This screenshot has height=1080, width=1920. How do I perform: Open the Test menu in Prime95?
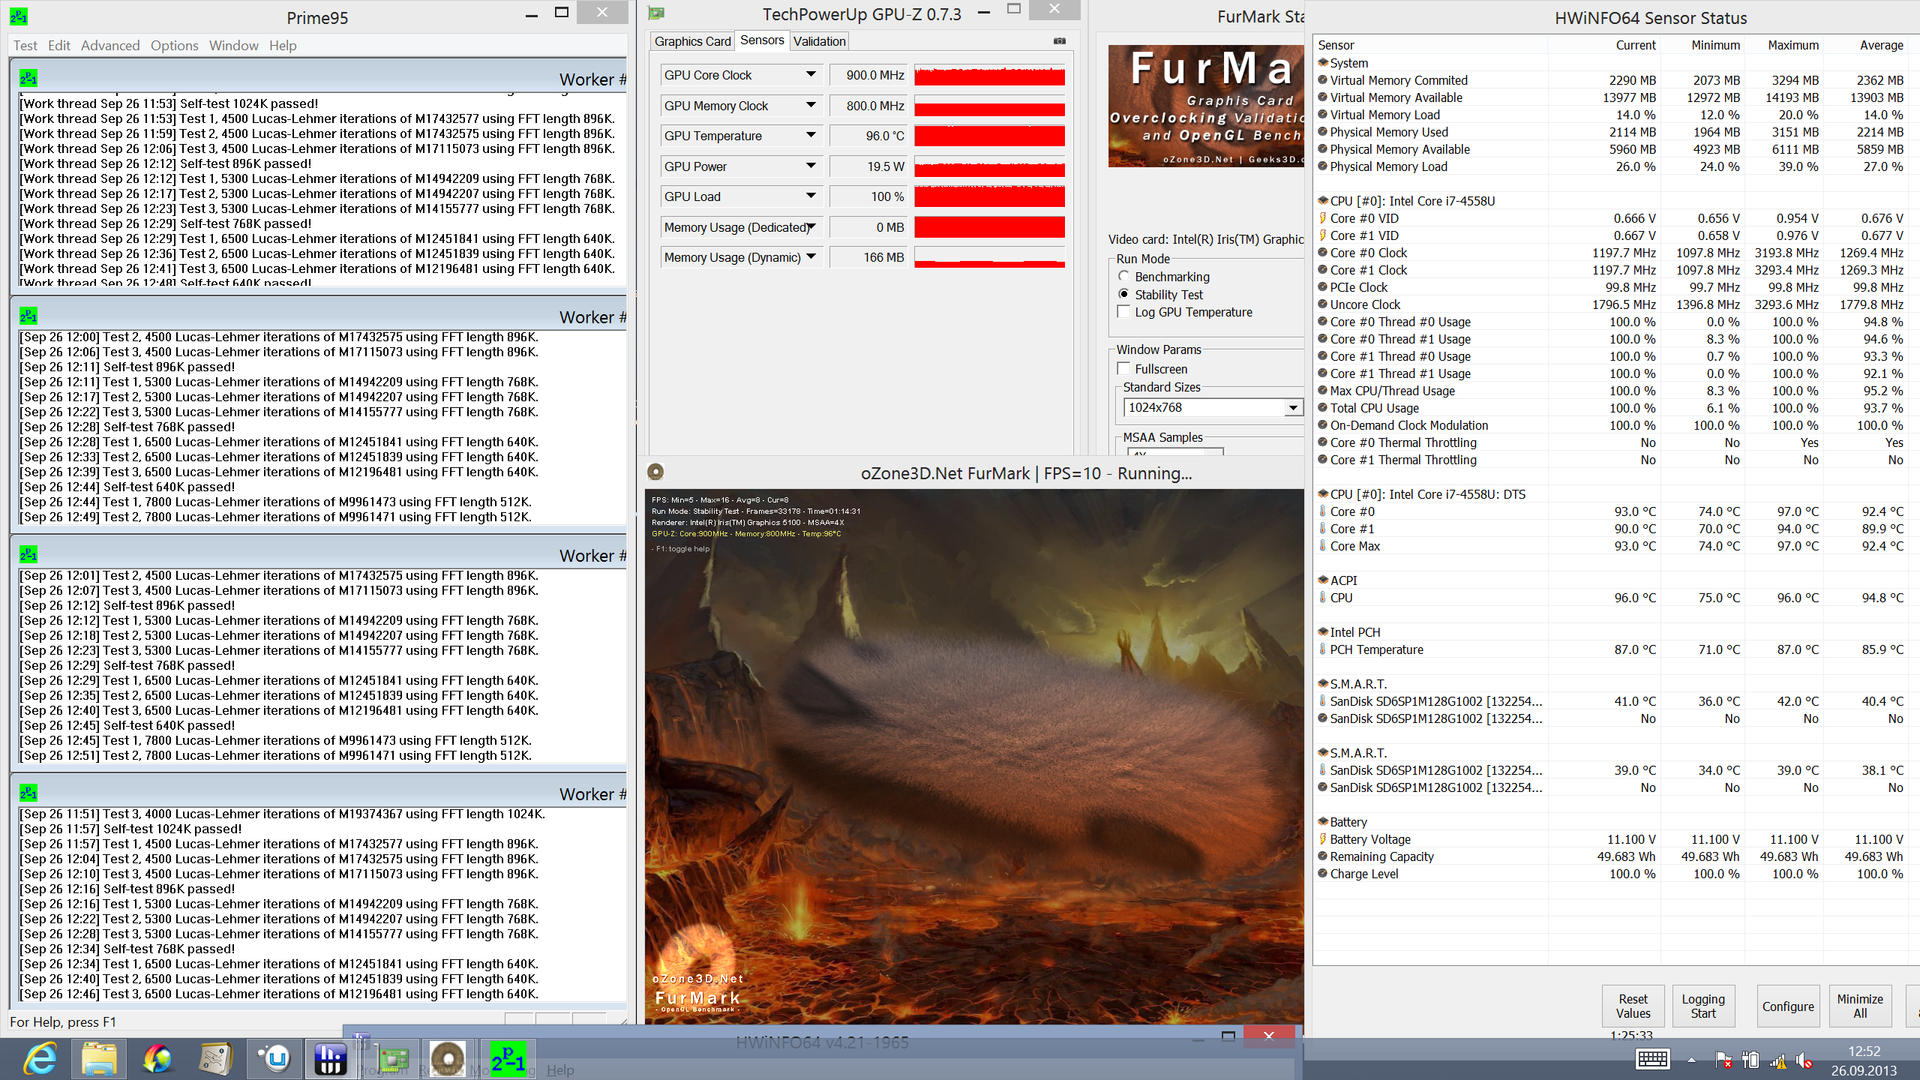pos(25,45)
